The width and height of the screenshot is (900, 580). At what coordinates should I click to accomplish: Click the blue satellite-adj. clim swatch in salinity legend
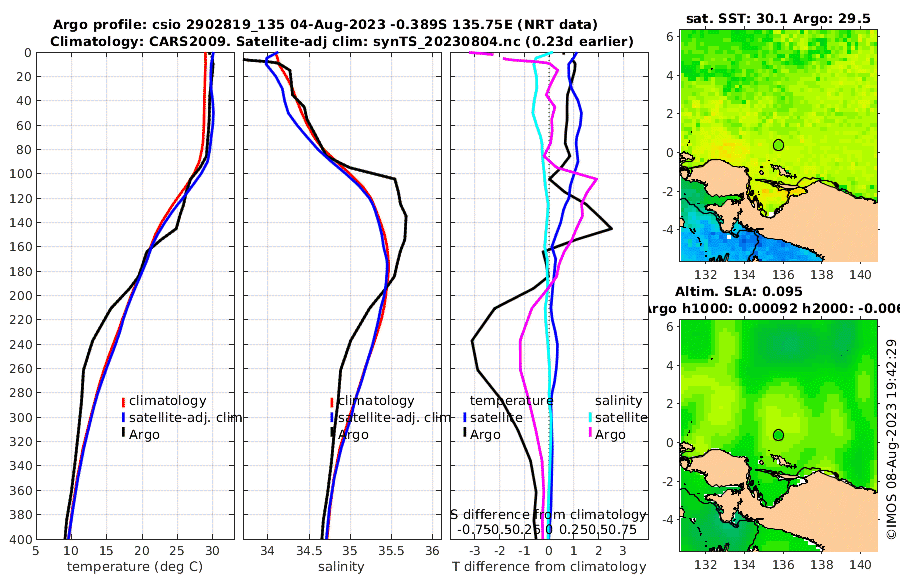tap(332, 418)
